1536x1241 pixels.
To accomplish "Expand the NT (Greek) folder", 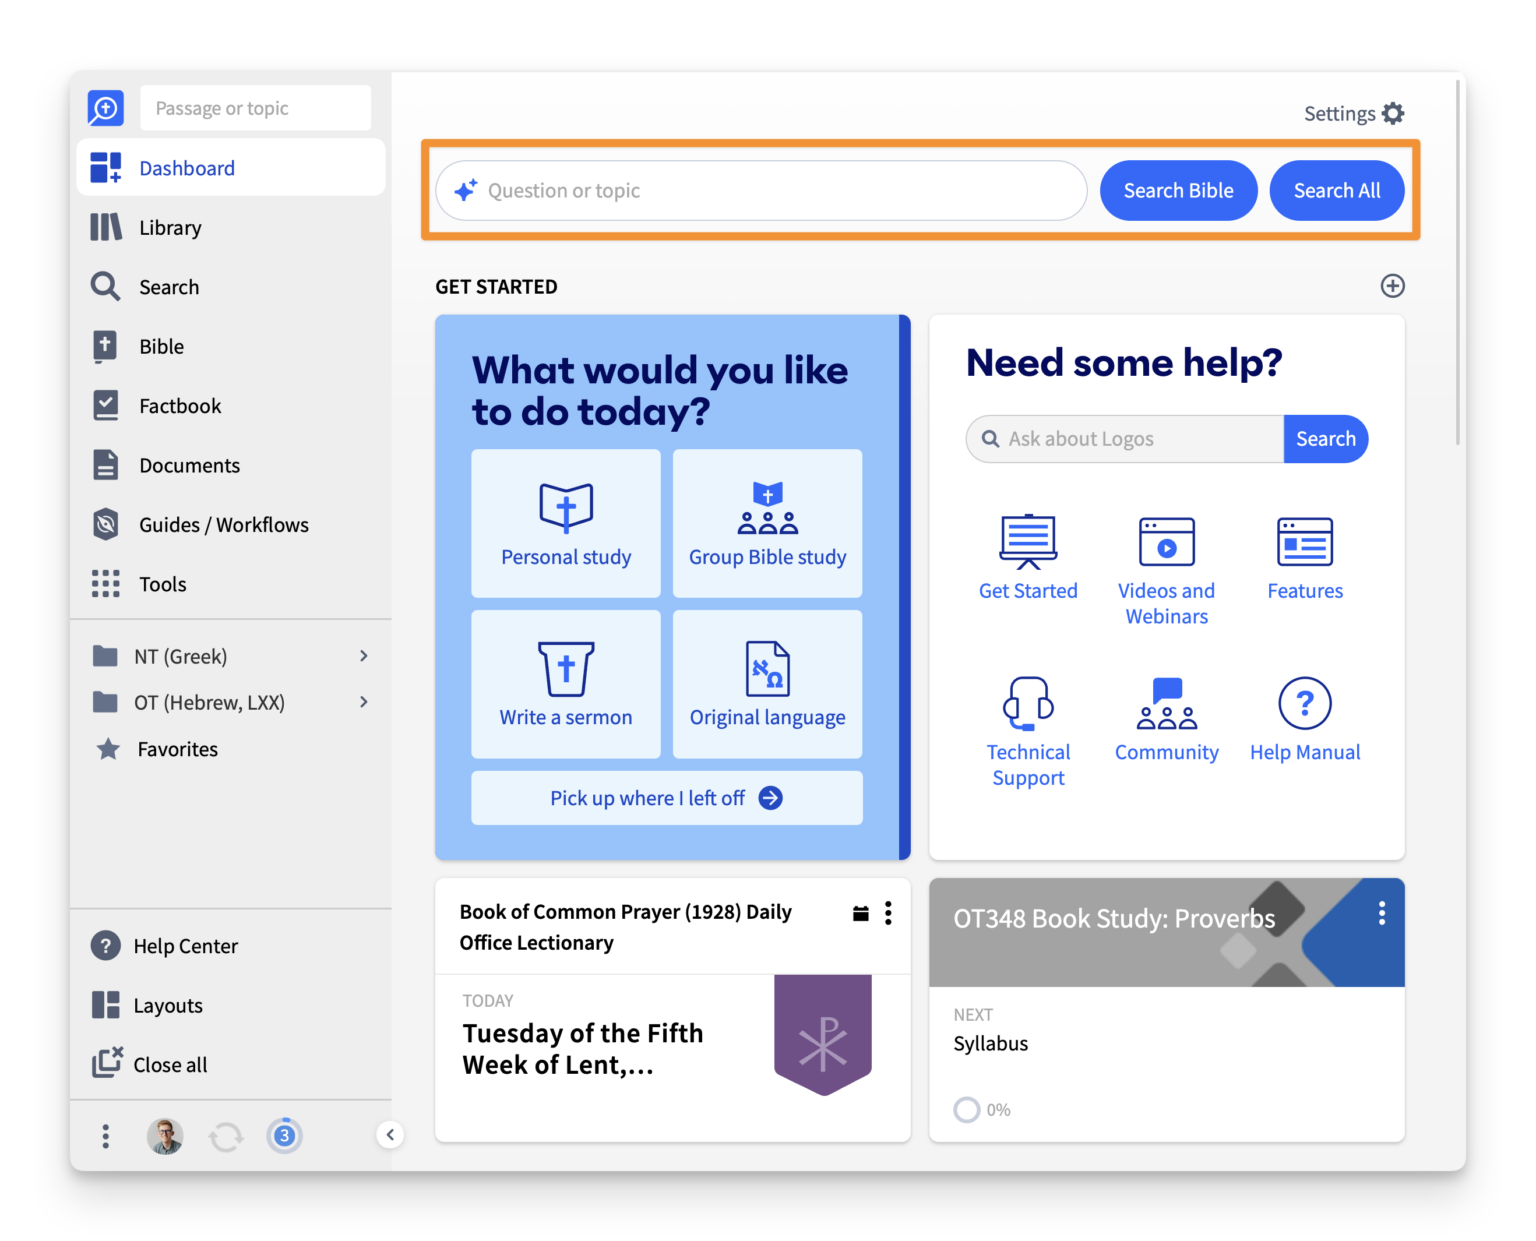I will 363,656.
